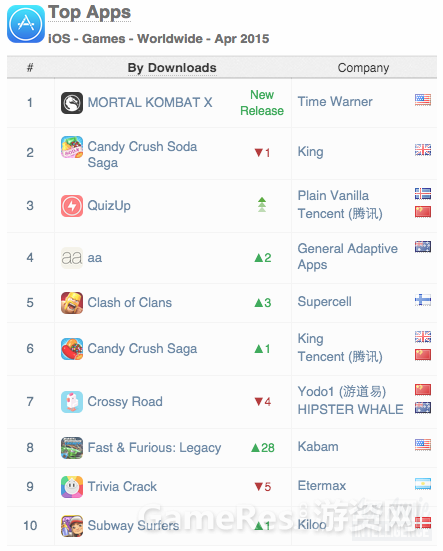Screen dimensions: 443x551
Task: Open the Subway Surfers link
Action: pos(133,526)
